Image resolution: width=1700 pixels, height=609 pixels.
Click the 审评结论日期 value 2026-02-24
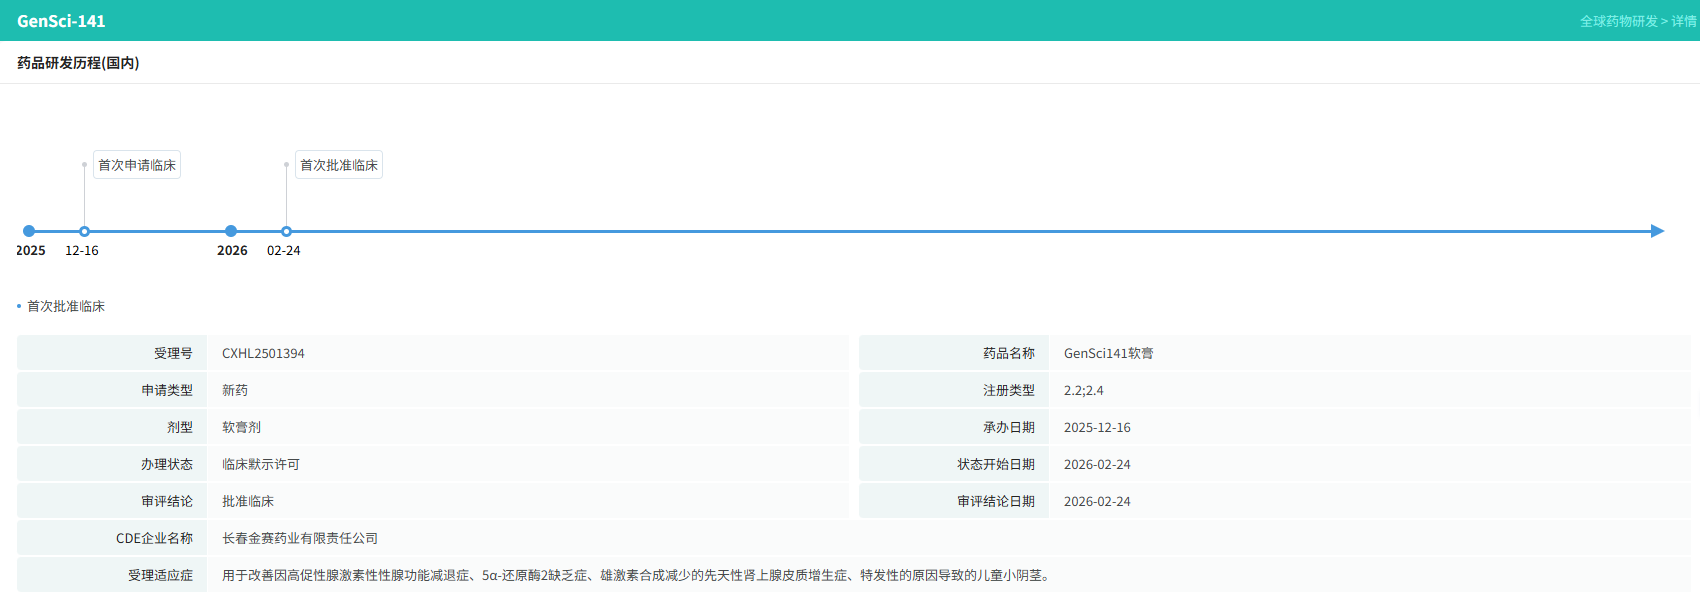[1097, 501]
